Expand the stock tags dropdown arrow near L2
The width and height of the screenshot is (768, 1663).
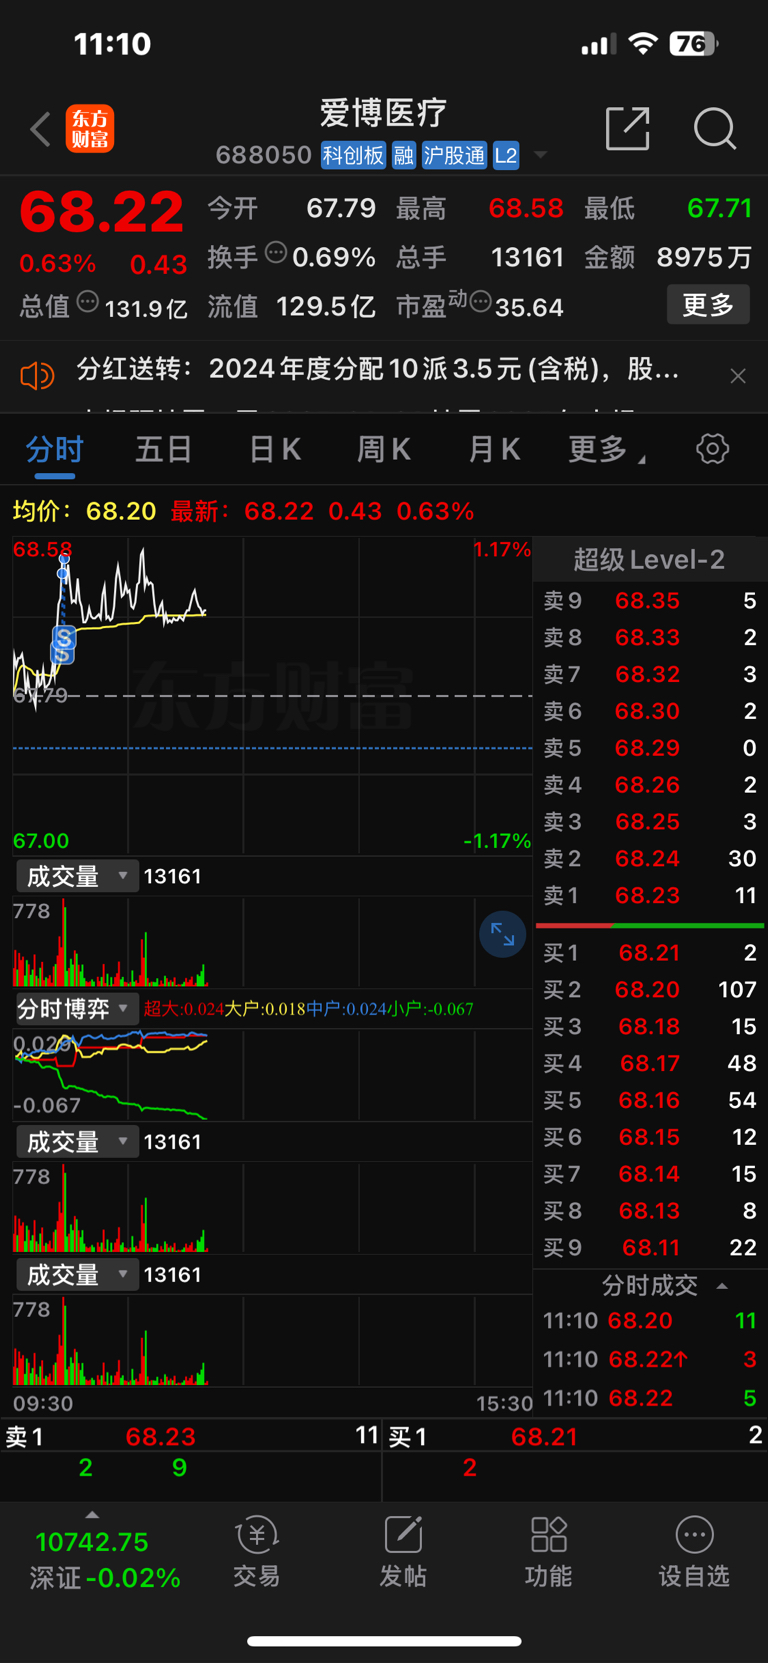(x=541, y=155)
